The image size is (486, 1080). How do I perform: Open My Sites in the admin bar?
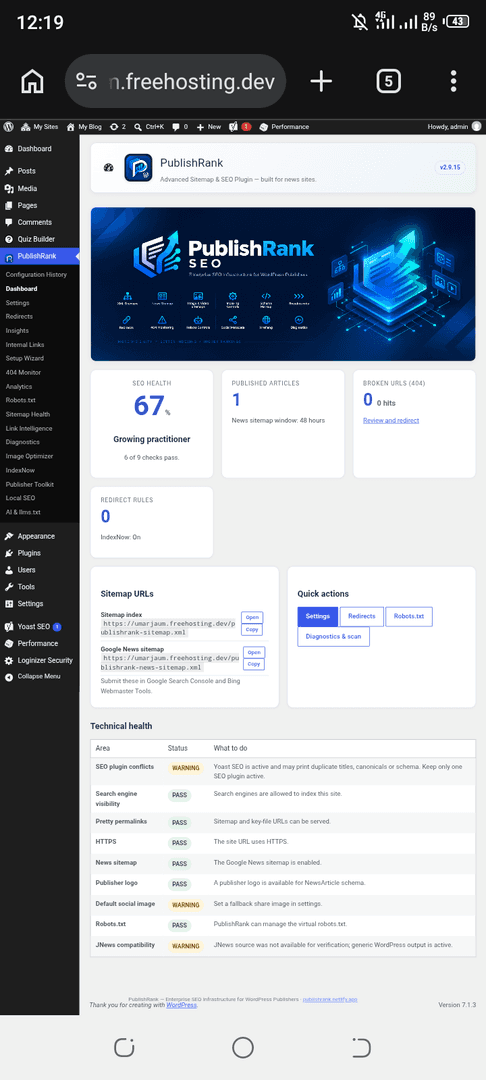tap(39, 127)
